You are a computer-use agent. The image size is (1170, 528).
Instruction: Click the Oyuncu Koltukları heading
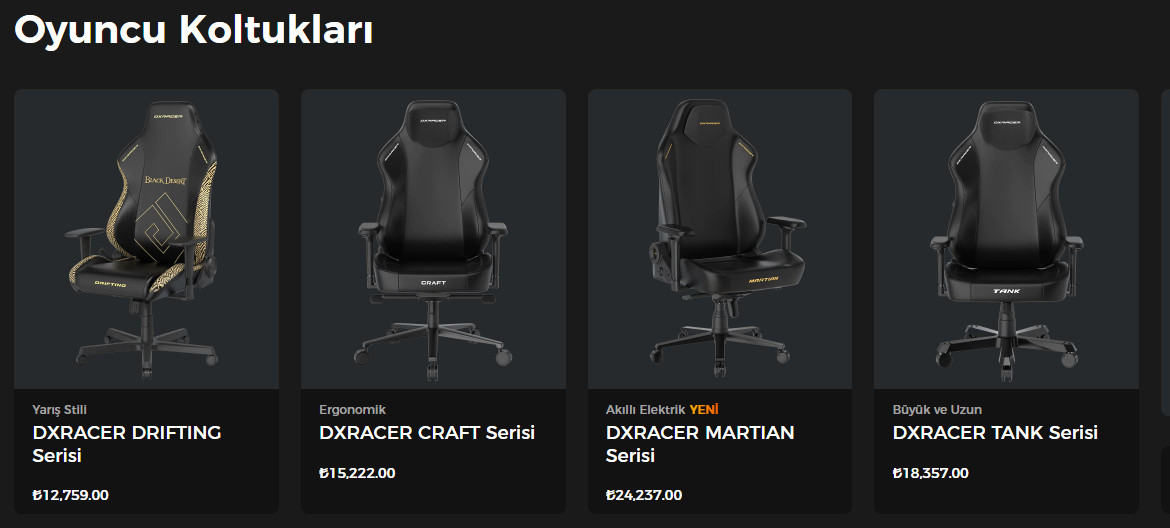[194, 31]
